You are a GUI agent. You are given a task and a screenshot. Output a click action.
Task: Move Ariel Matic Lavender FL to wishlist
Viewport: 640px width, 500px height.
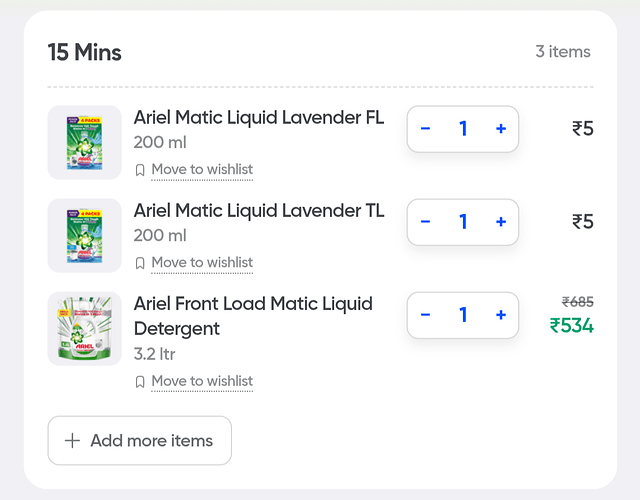pos(202,170)
